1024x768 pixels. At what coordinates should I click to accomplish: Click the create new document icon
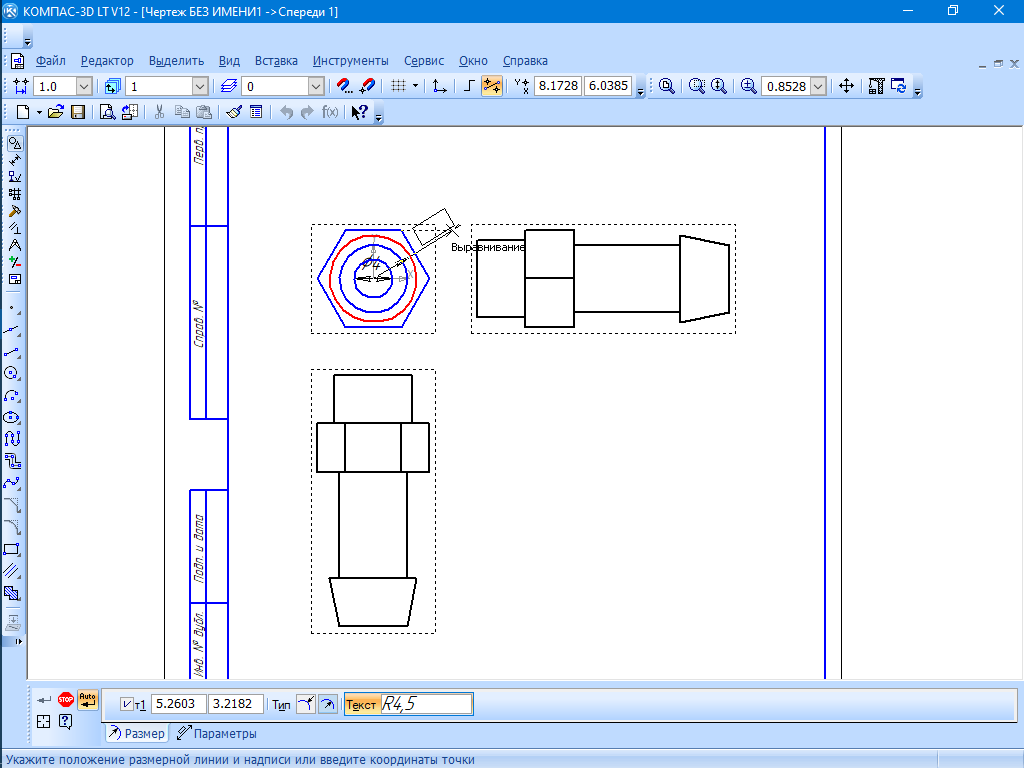[23, 112]
